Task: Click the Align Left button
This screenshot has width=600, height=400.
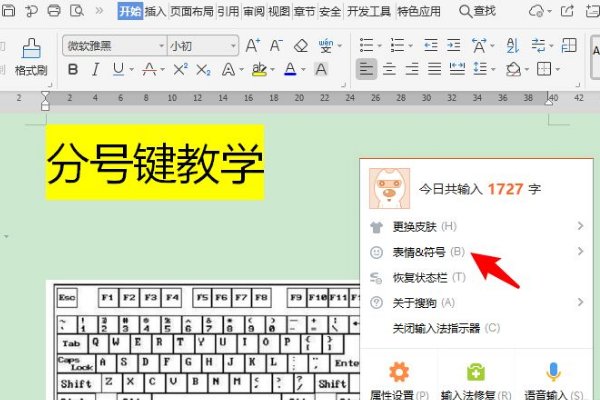Action: pyautogui.click(x=366, y=69)
